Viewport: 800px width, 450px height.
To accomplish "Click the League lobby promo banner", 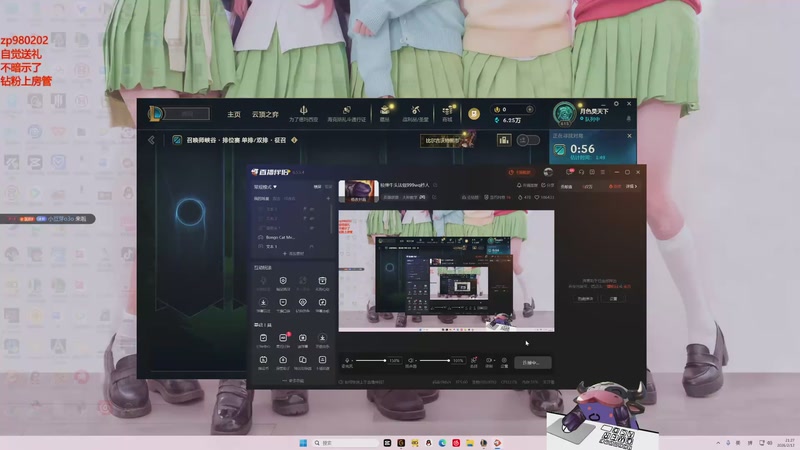I will pyautogui.click(x=447, y=140).
